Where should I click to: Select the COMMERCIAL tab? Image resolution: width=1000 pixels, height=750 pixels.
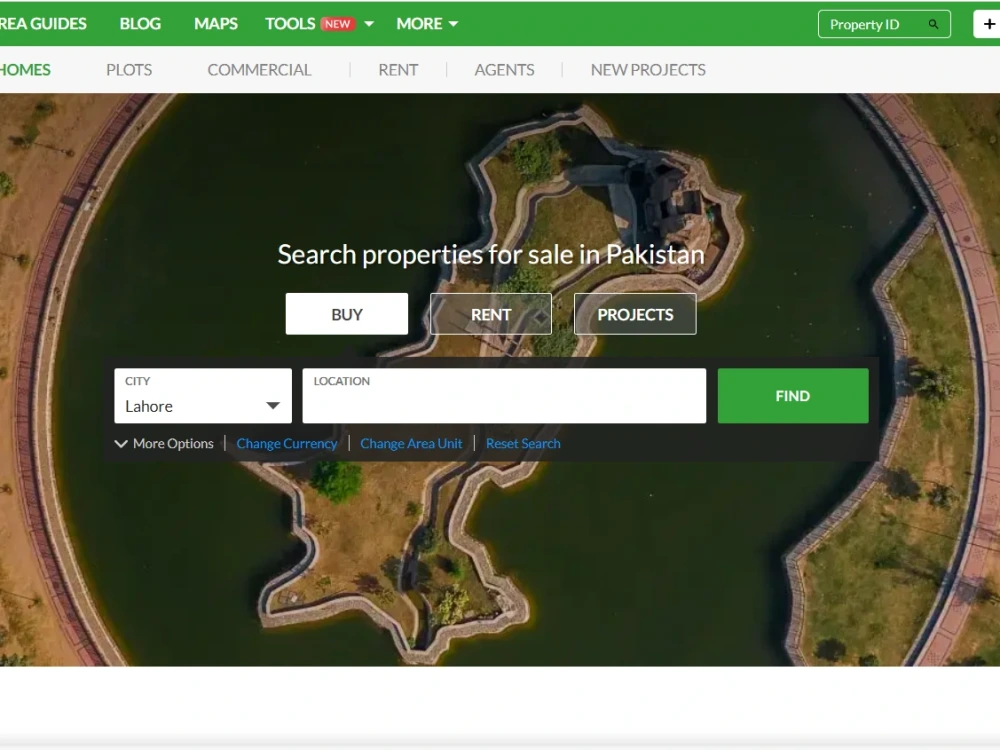(259, 70)
